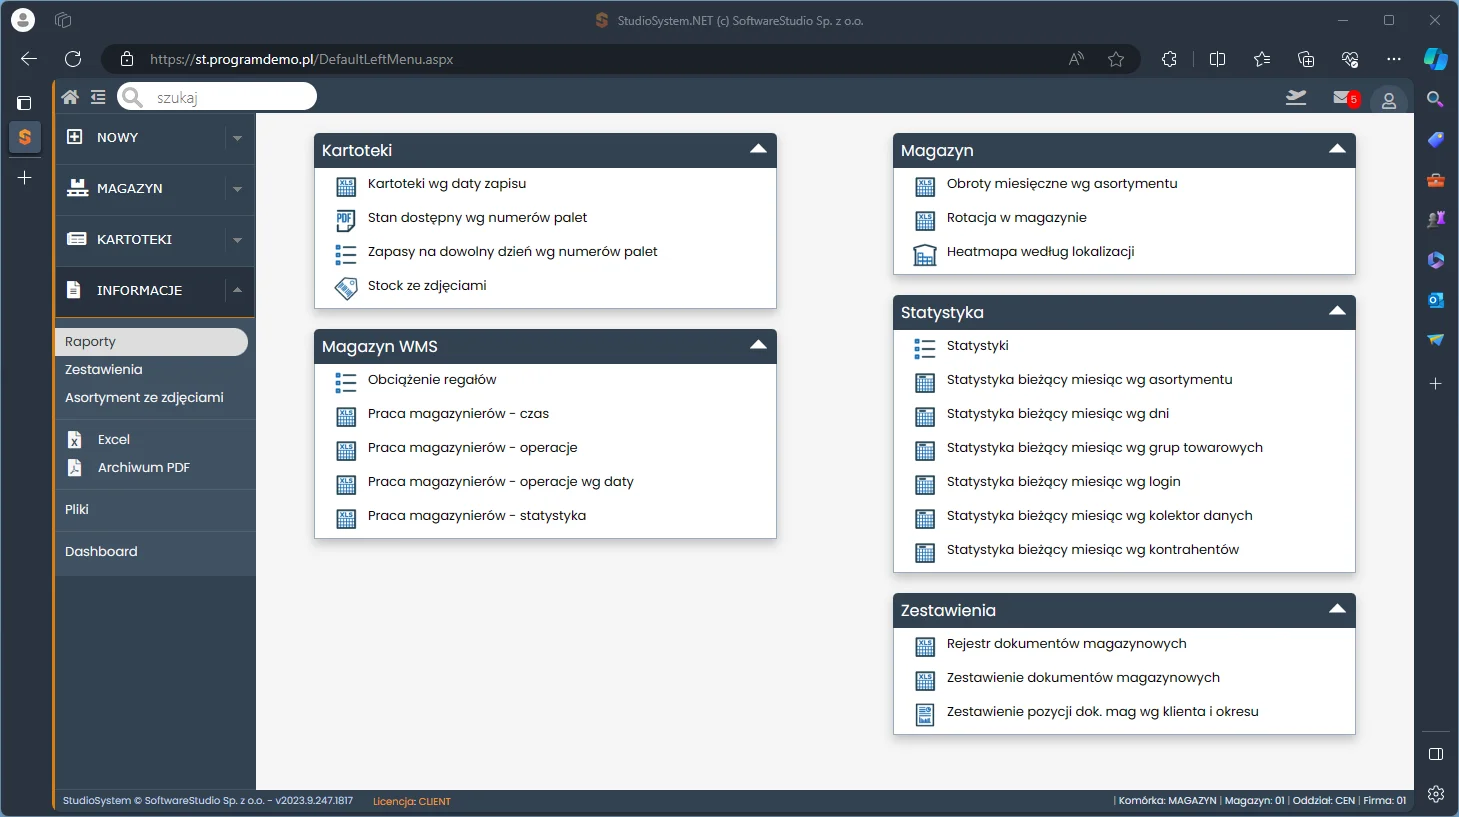Click the StudioSystem S tab icon in the browser sidebar
The image size is (1459, 817).
click(25, 137)
